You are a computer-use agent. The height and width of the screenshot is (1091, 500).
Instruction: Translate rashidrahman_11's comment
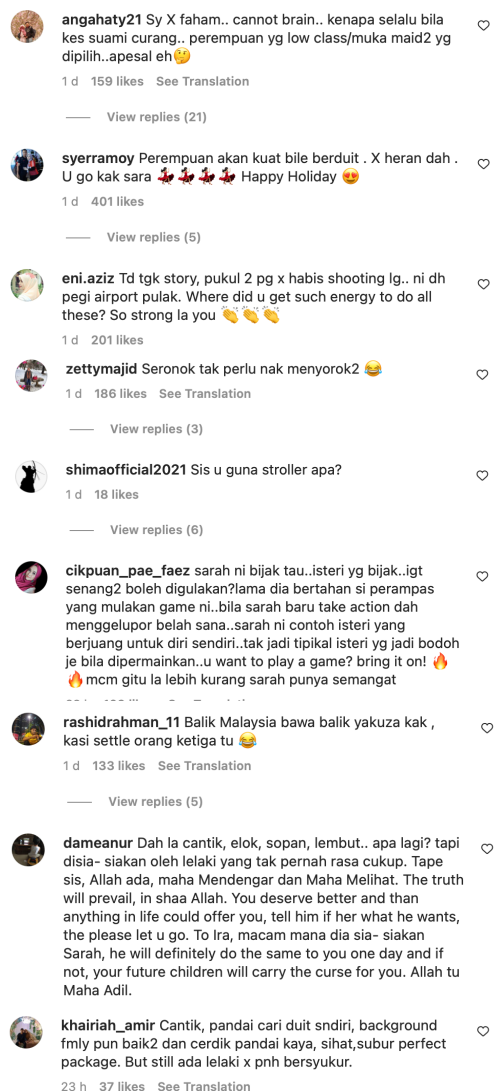204,765
